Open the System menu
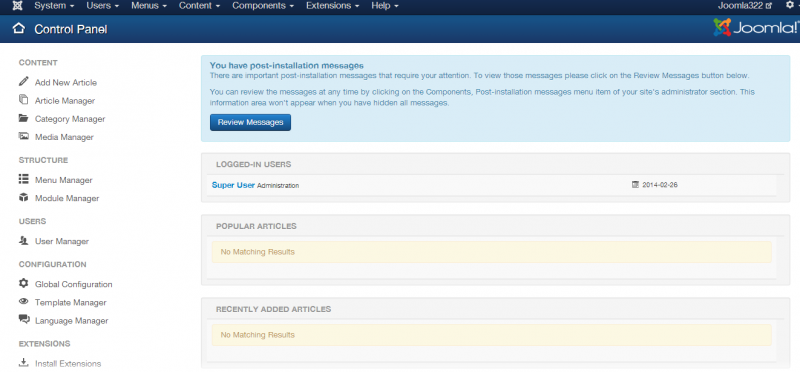Viewport: 800px width, 372px height. [x=54, y=6]
